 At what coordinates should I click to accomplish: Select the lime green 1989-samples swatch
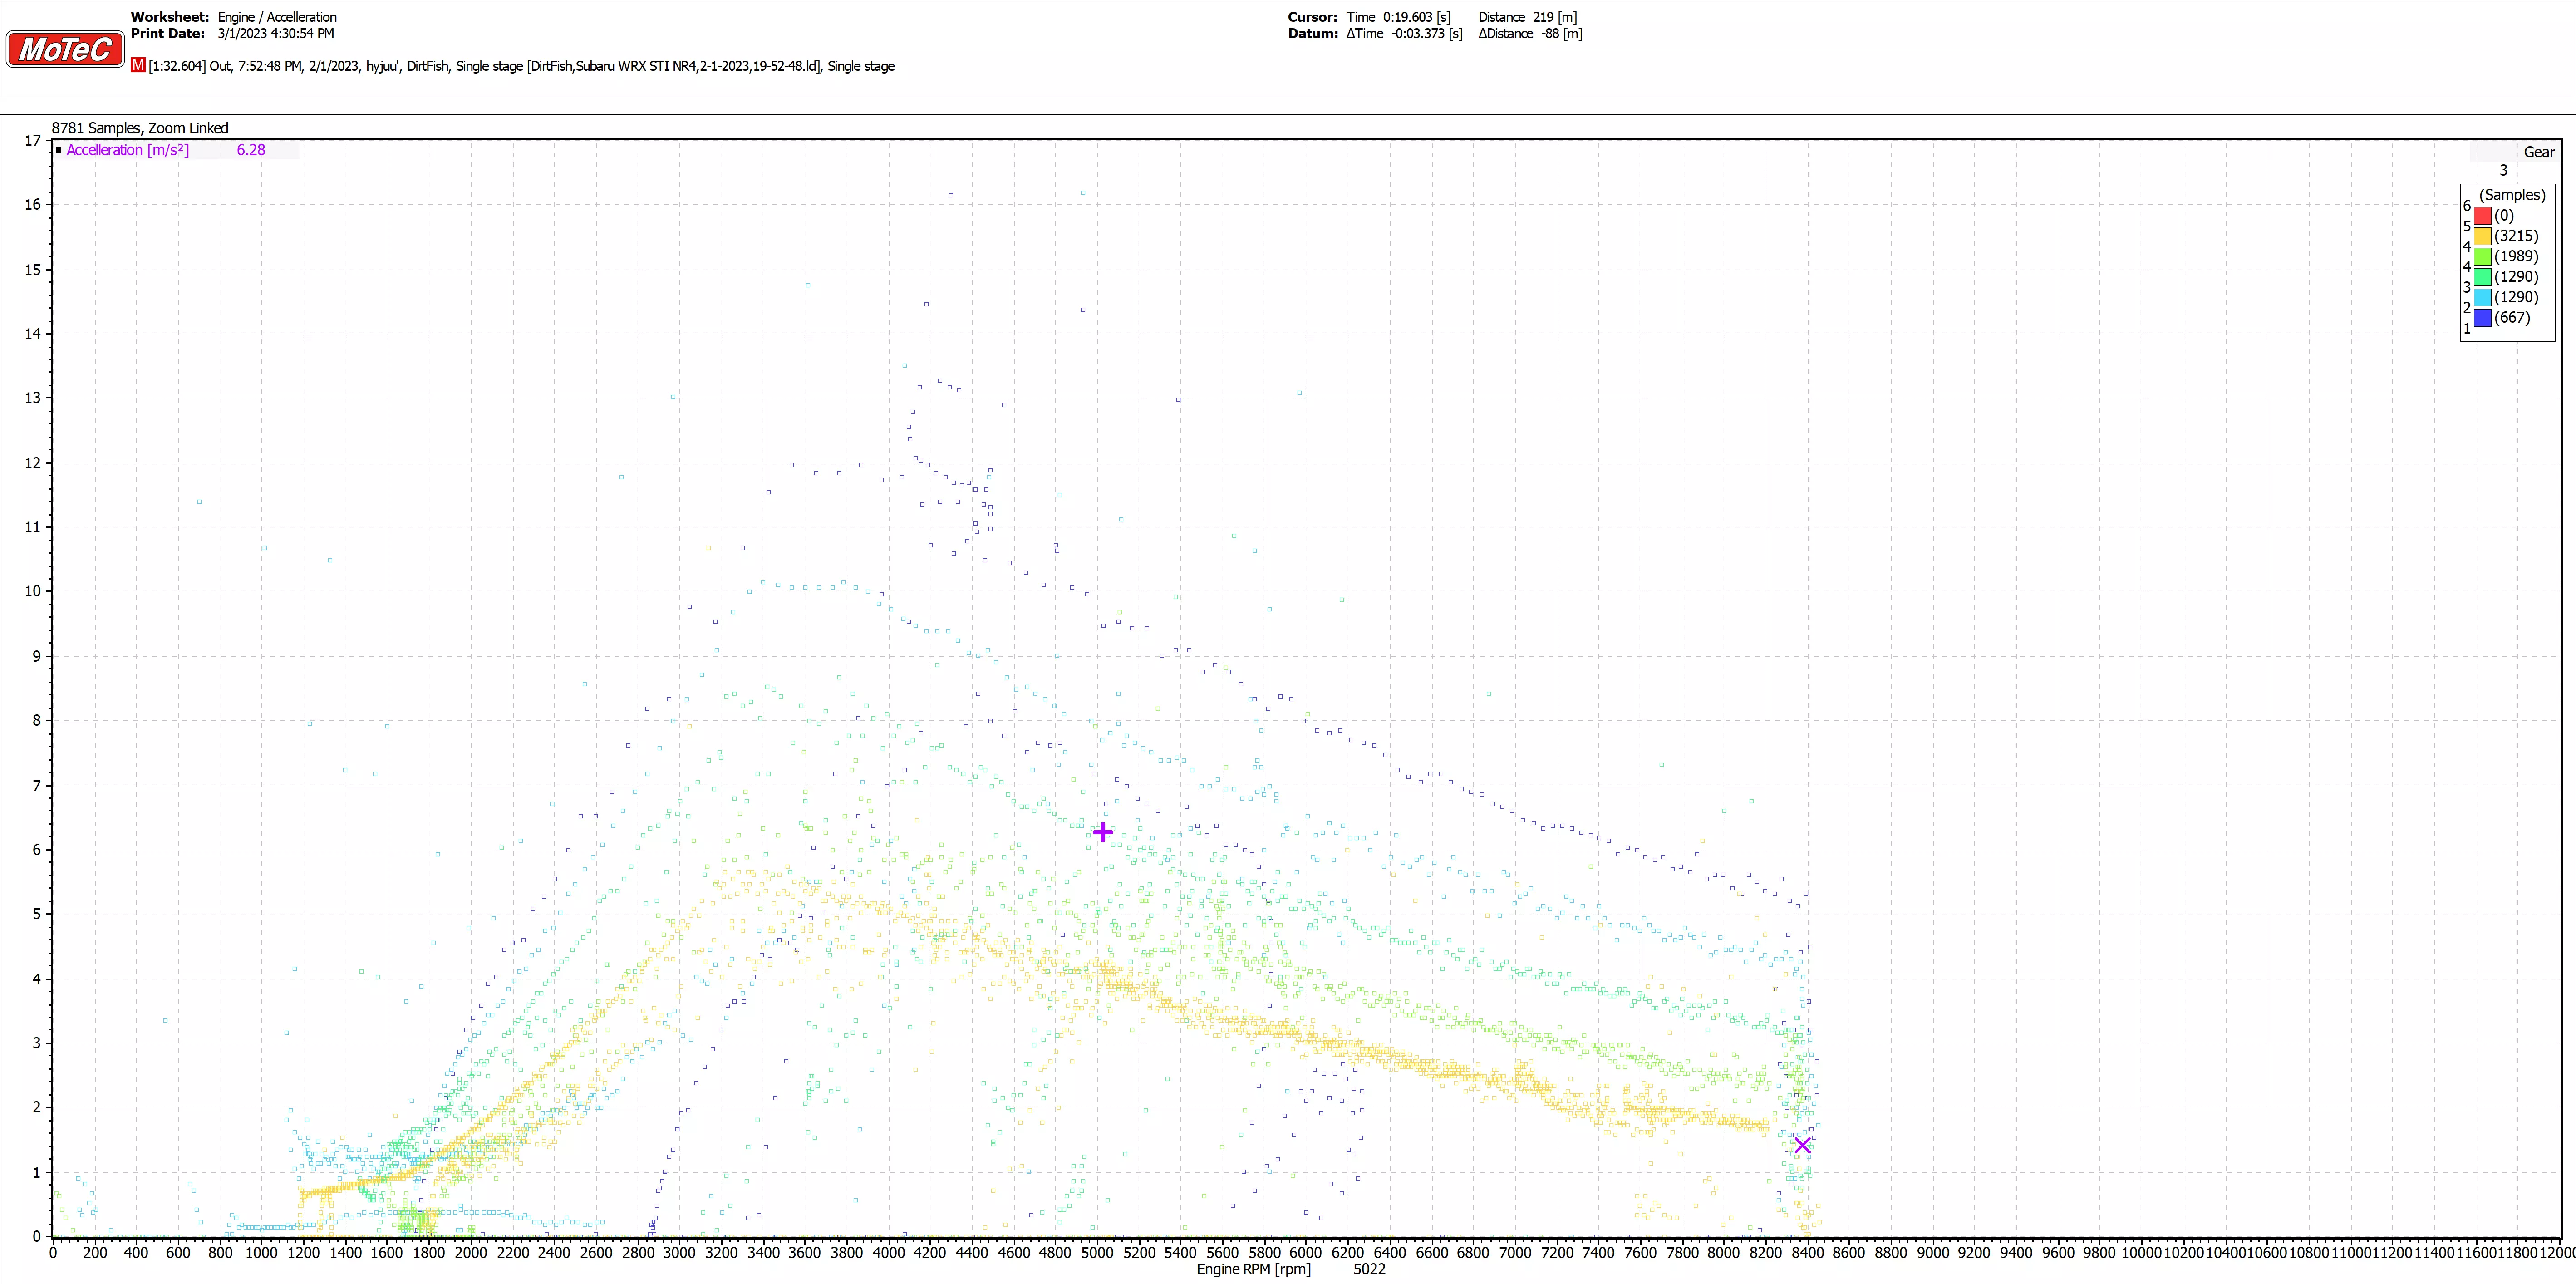tap(2482, 256)
